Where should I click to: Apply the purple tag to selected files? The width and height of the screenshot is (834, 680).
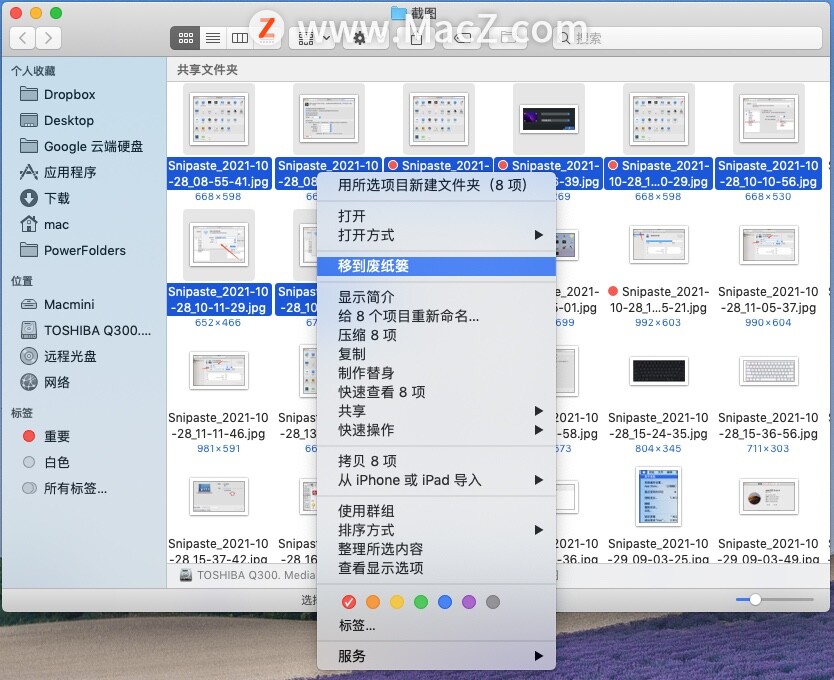469,602
